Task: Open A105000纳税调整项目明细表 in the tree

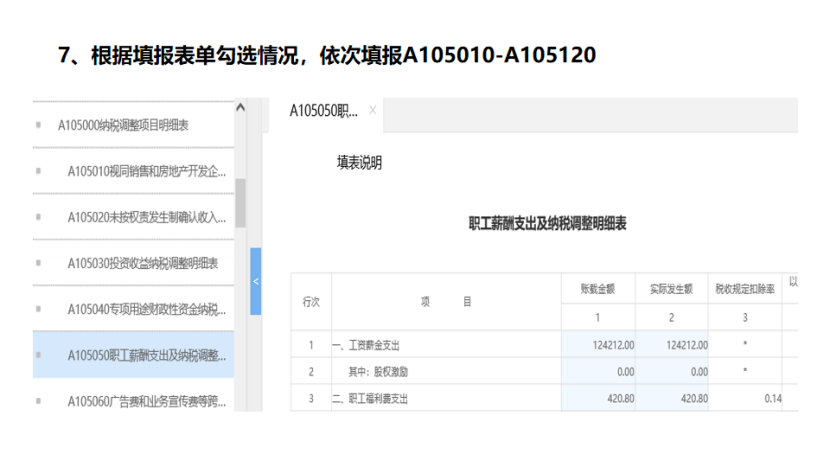Action: click(123, 125)
